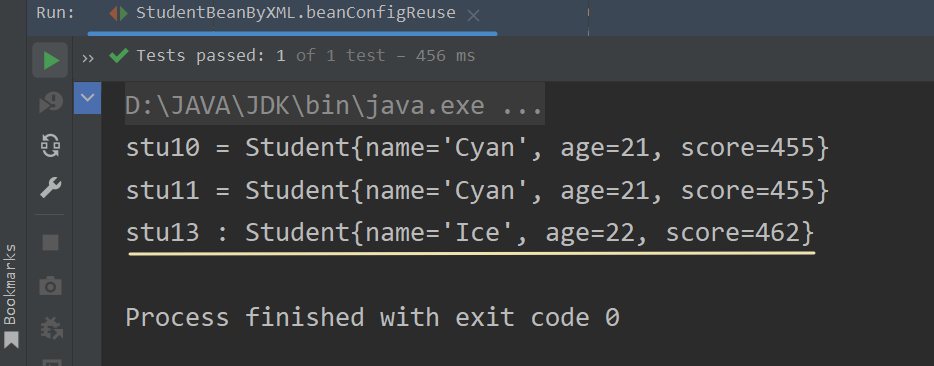Close the beanConfigReuse run tab

[x=474, y=16]
